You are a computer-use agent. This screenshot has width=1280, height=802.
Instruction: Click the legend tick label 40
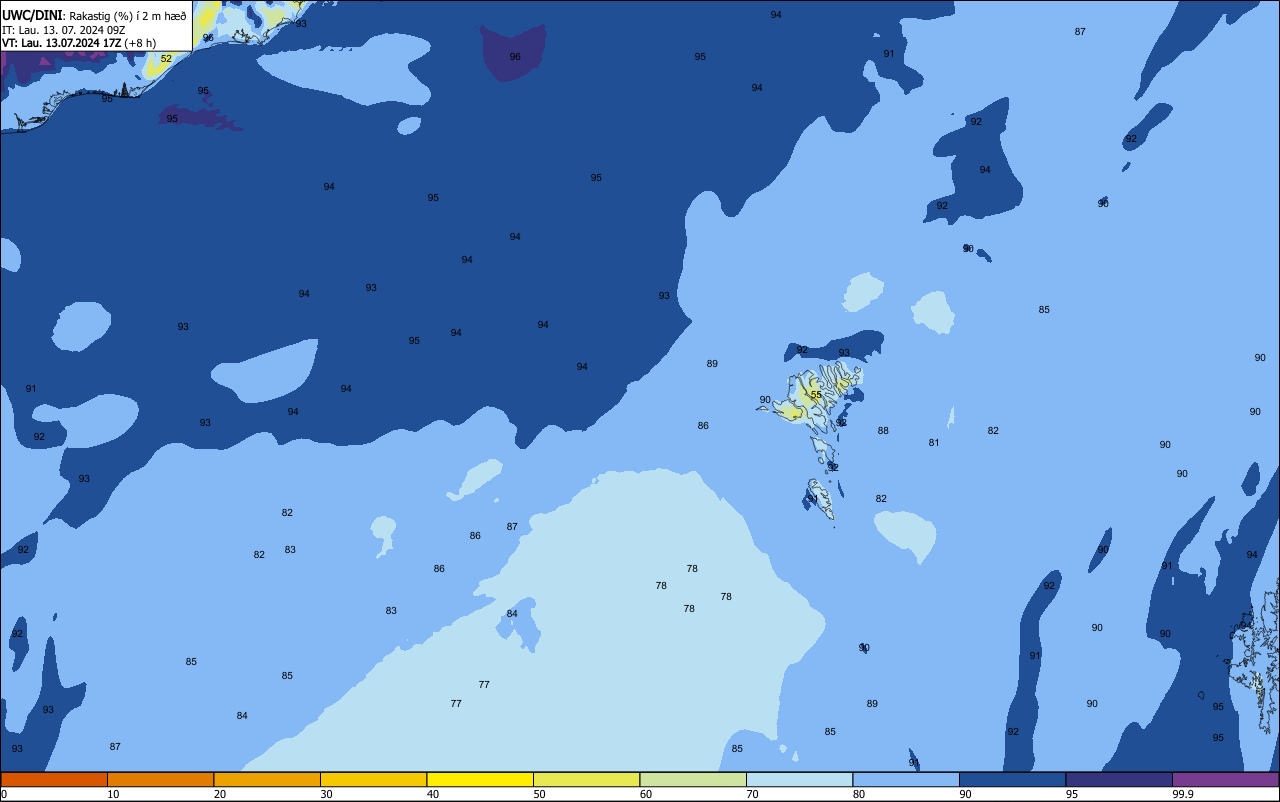433,794
